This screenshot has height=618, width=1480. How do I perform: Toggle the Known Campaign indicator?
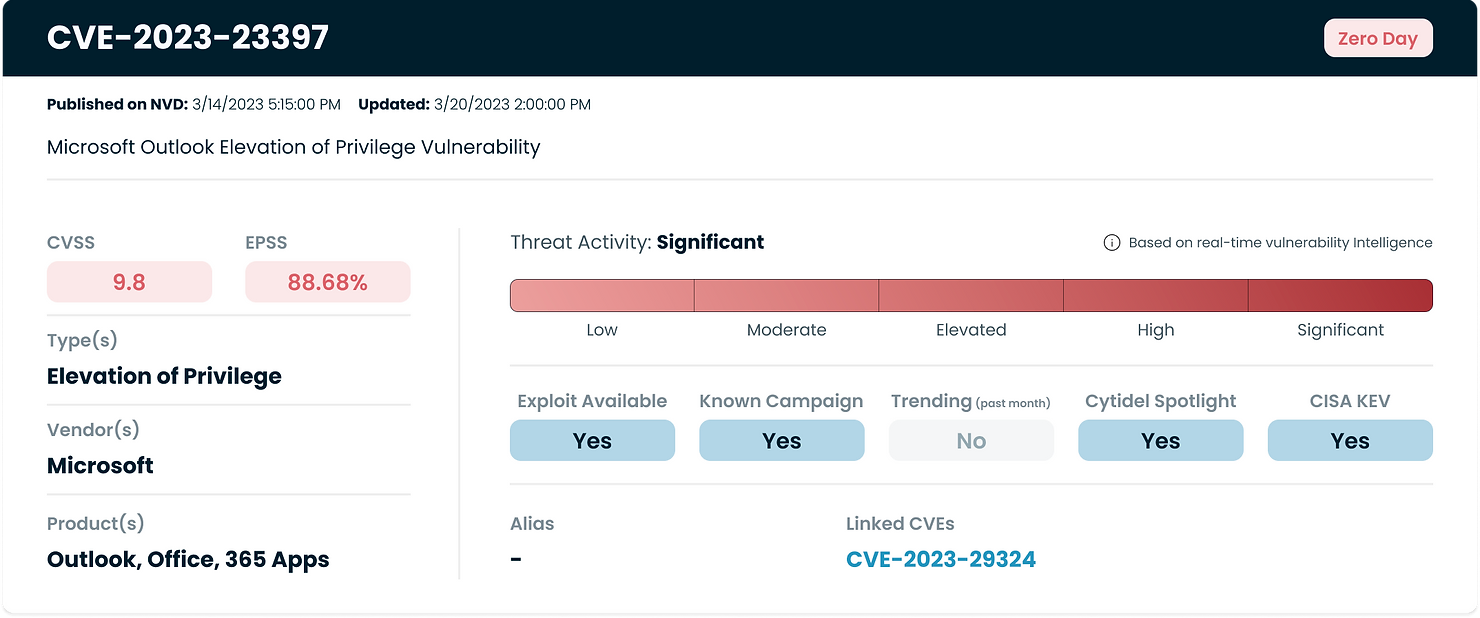click(781, 440)
